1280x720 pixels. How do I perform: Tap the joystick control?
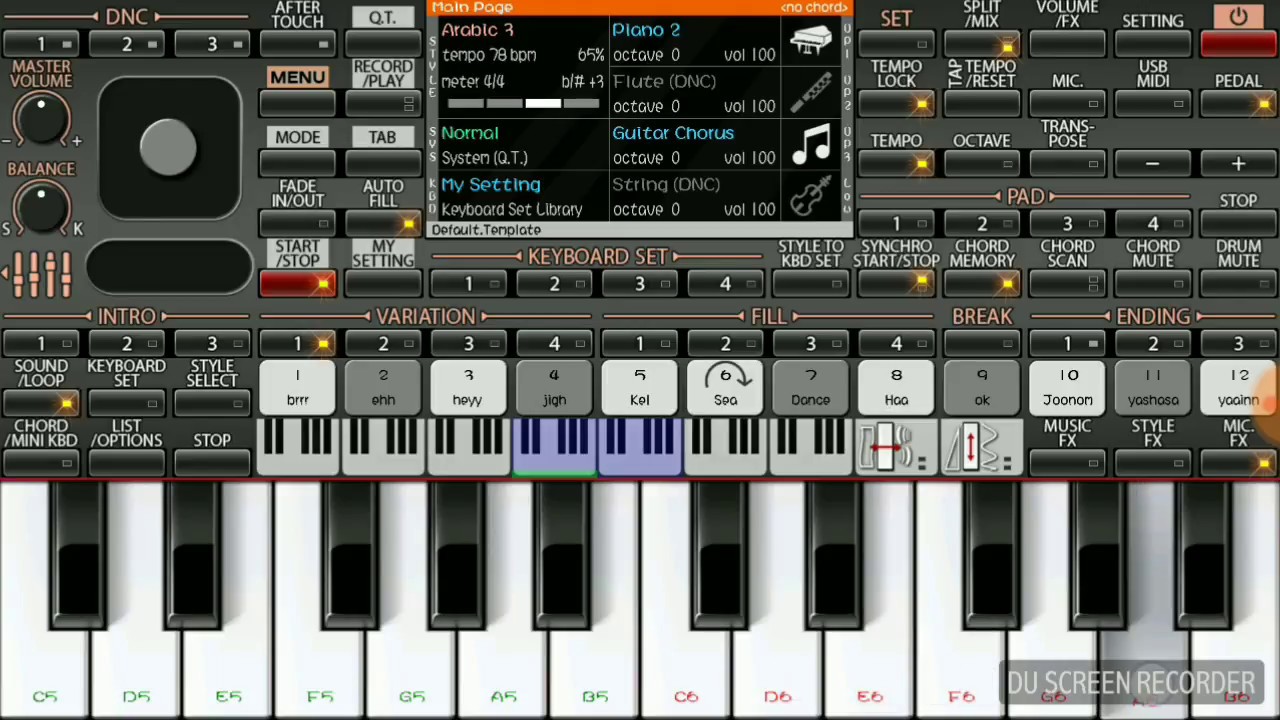(169, 147)
